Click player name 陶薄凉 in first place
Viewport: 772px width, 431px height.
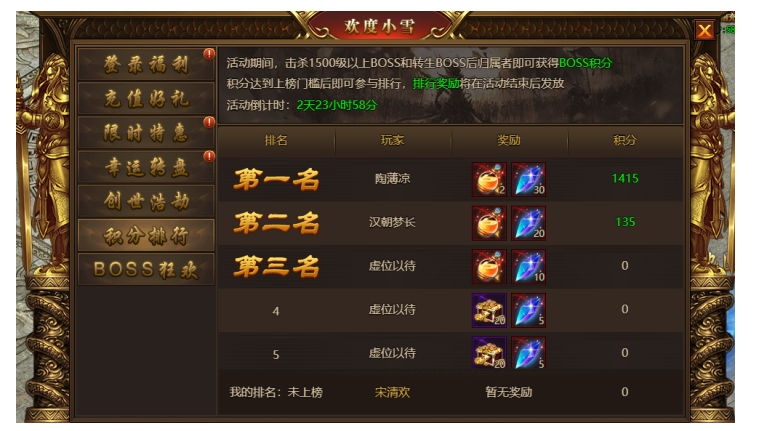(x=392, y=178)
